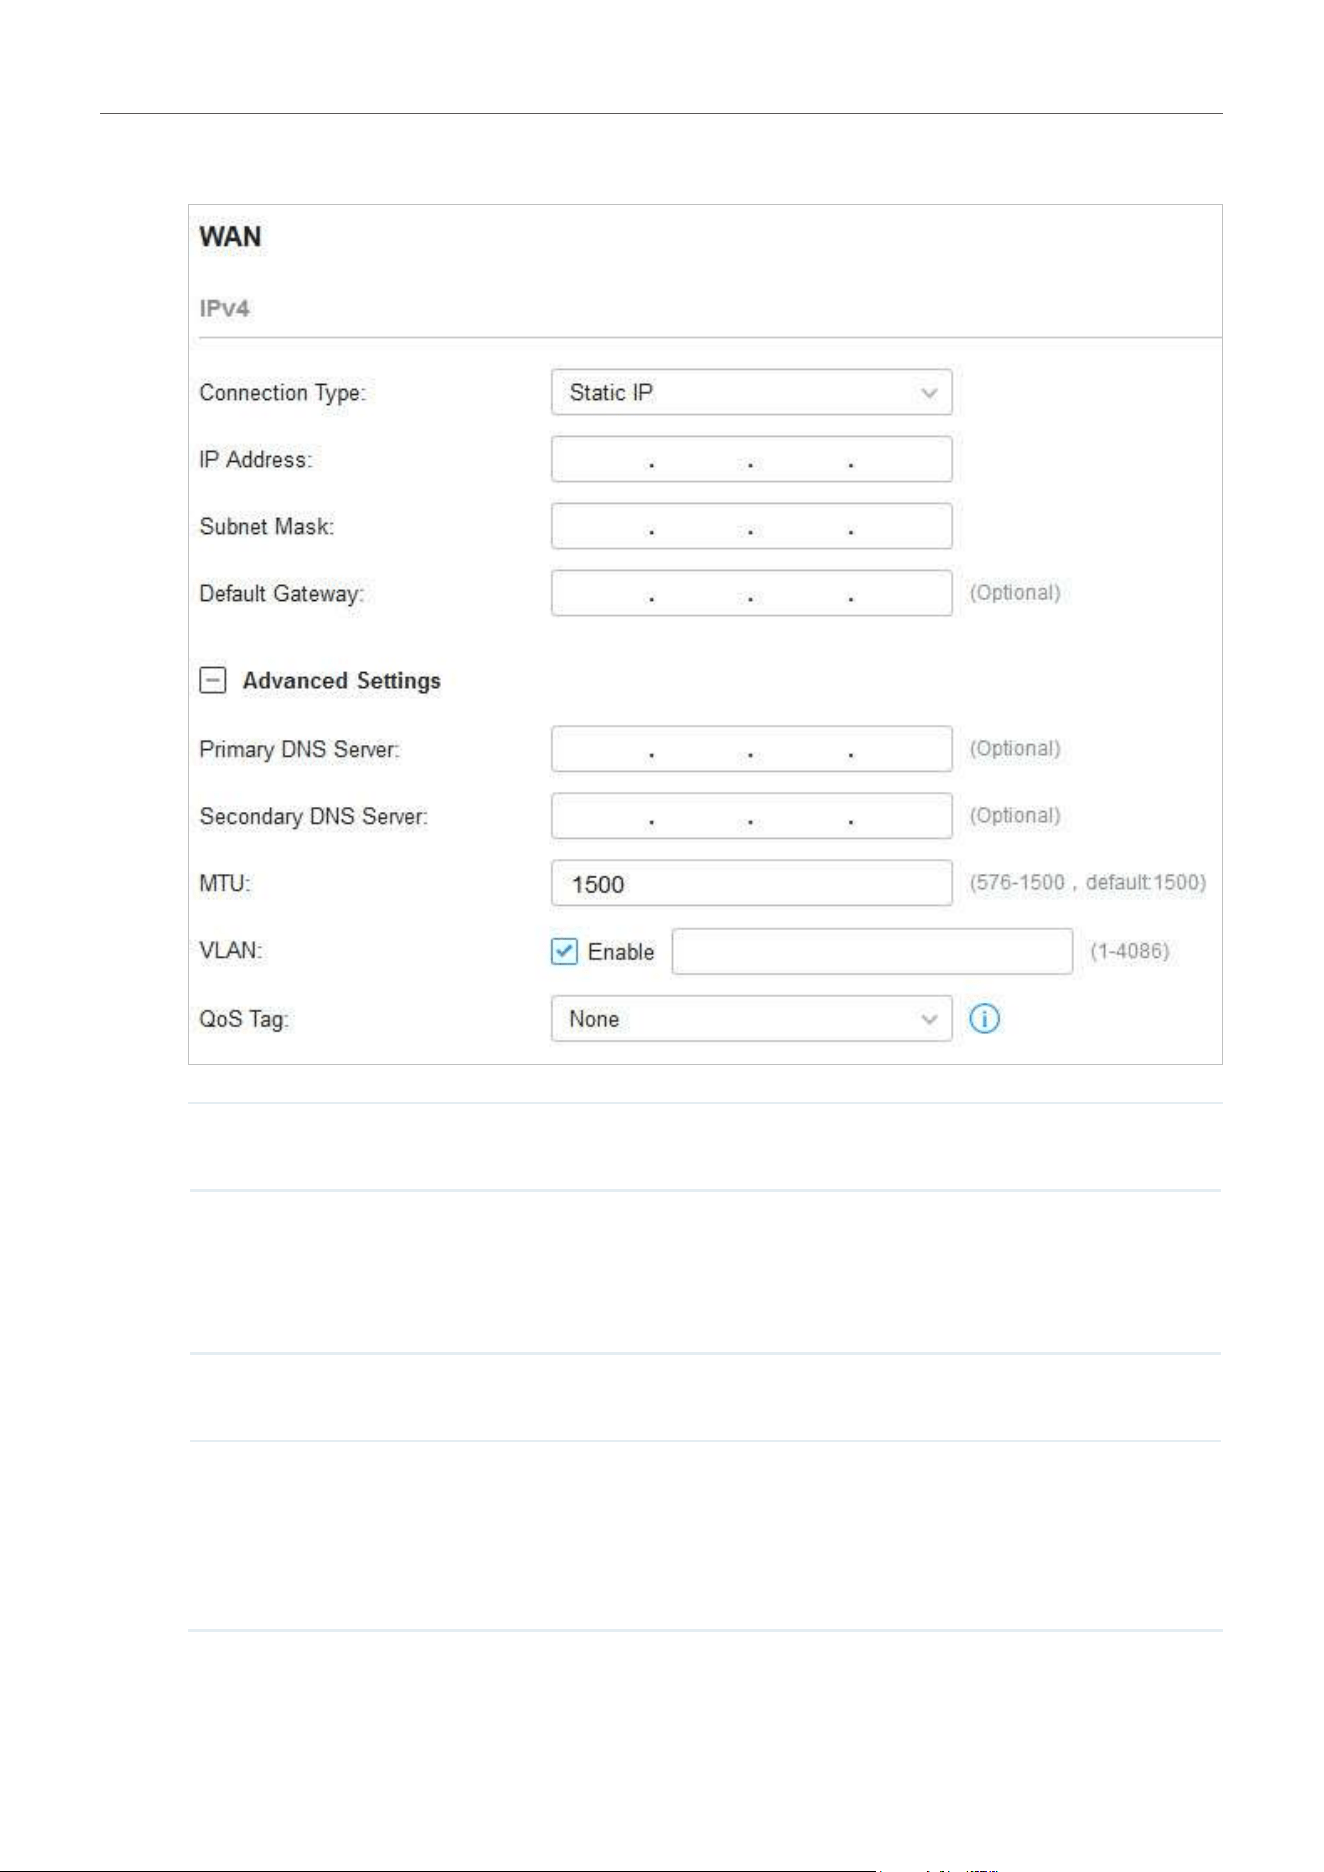Collapse the Advanced Settings section
The height and width of the screenshot is (1872, 1324).
213,681
